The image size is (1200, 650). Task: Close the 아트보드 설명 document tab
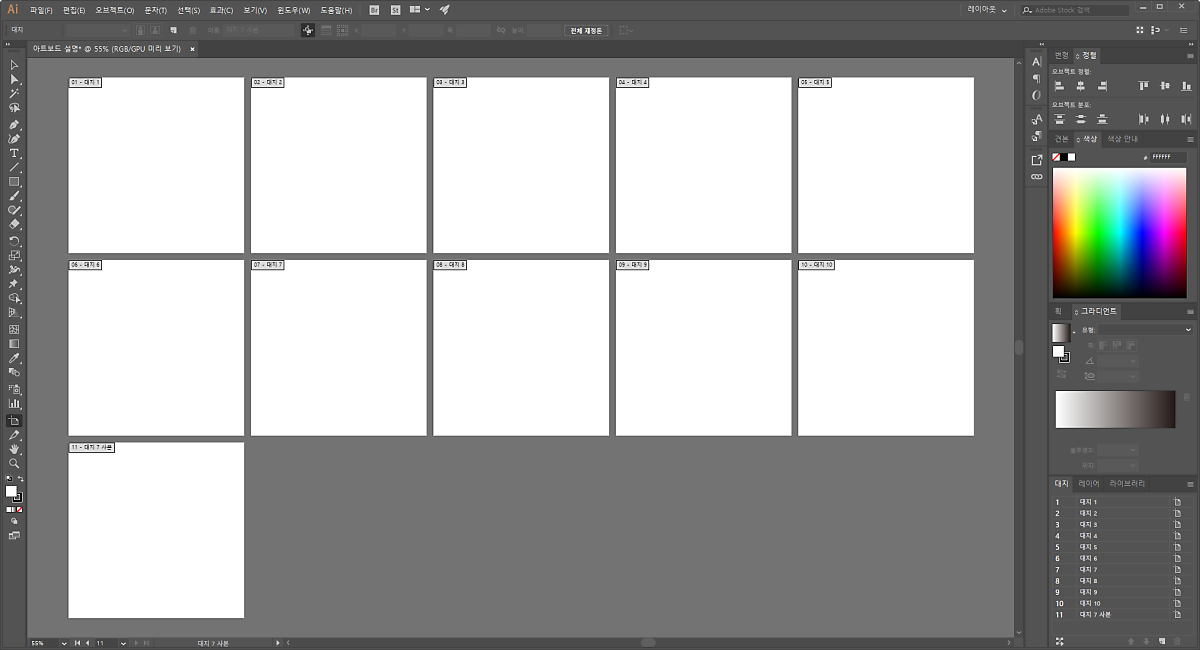click(x=192, y=48)
